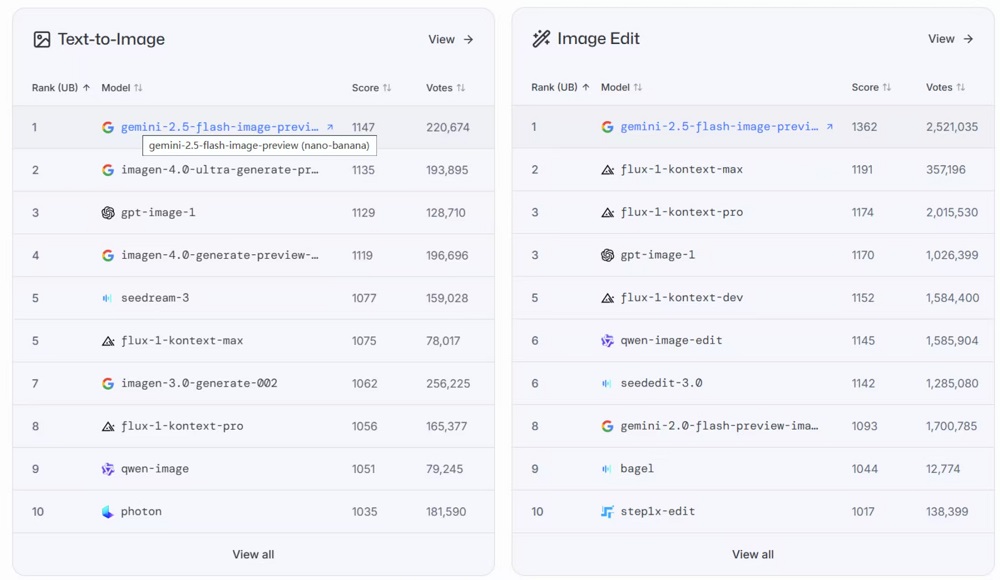Open the View link in Text-to-Image header
The width and height of the screenshot is (1000, 580).
[x=450, y=40]
